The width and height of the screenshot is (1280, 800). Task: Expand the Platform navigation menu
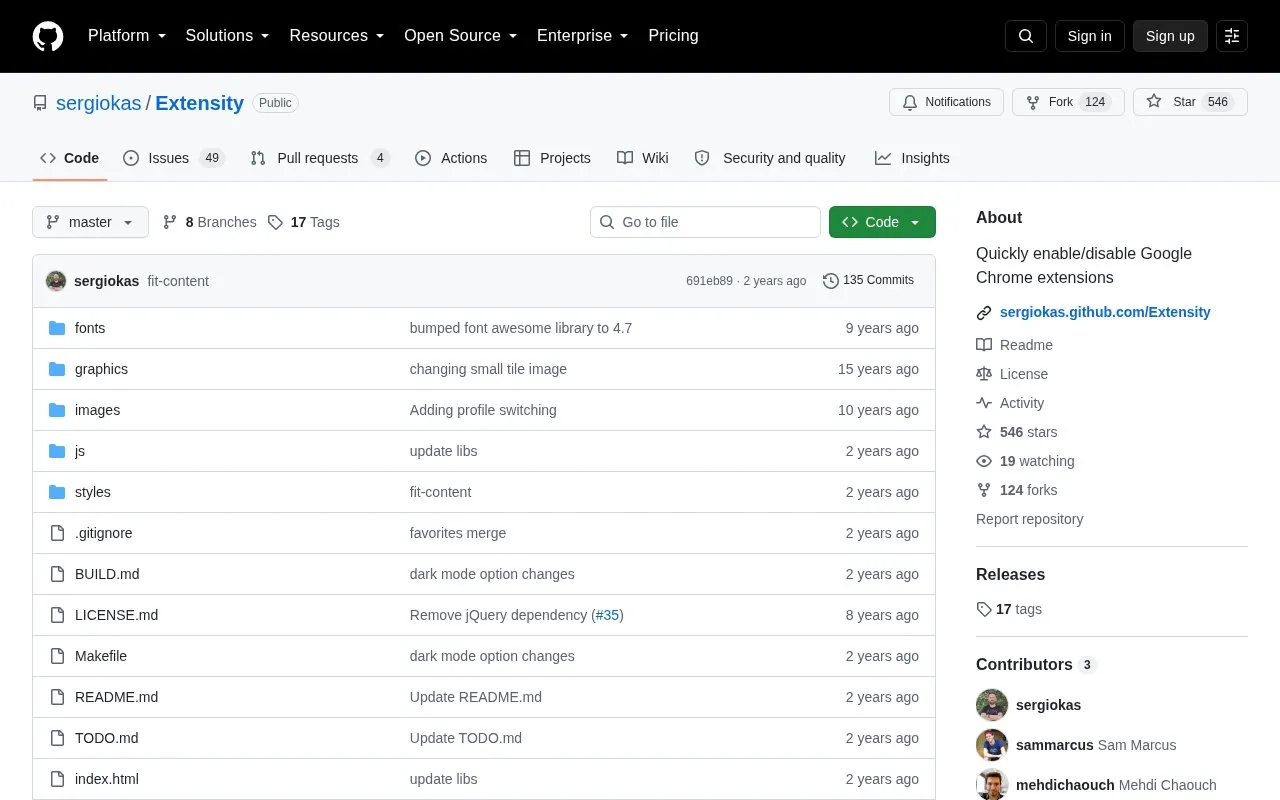127,36
